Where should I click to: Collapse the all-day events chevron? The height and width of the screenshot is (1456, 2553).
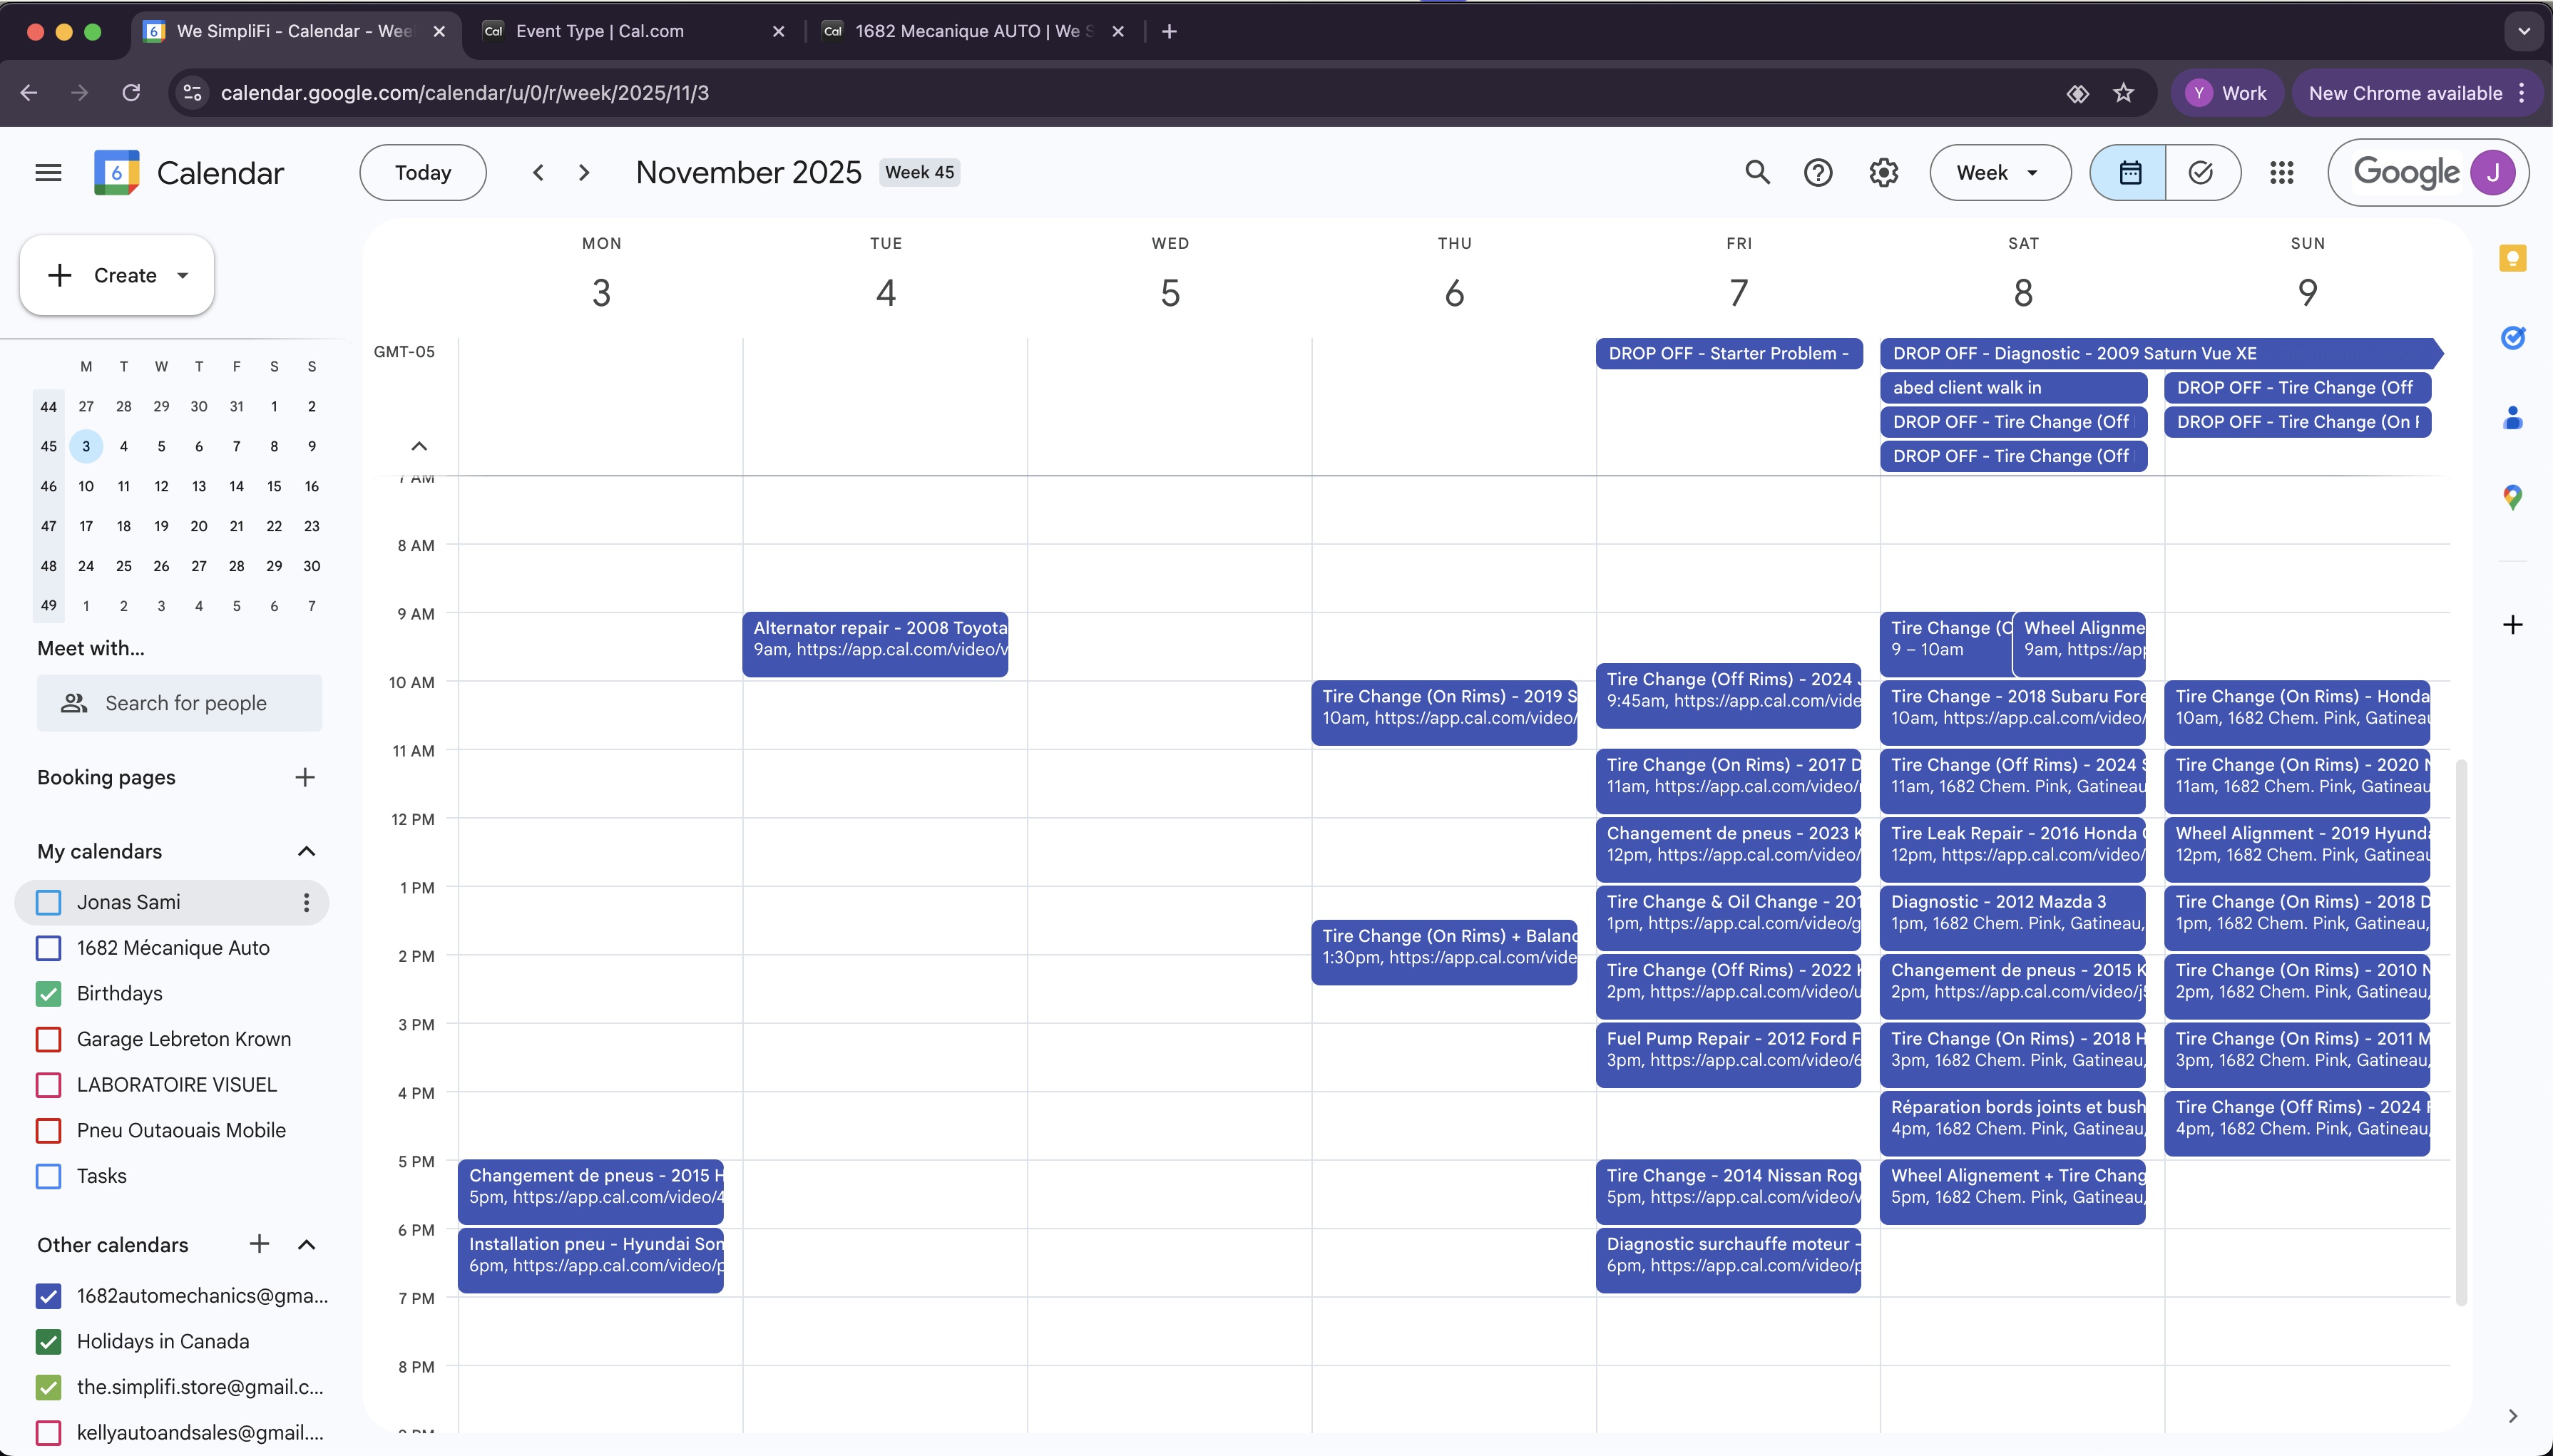419,446
